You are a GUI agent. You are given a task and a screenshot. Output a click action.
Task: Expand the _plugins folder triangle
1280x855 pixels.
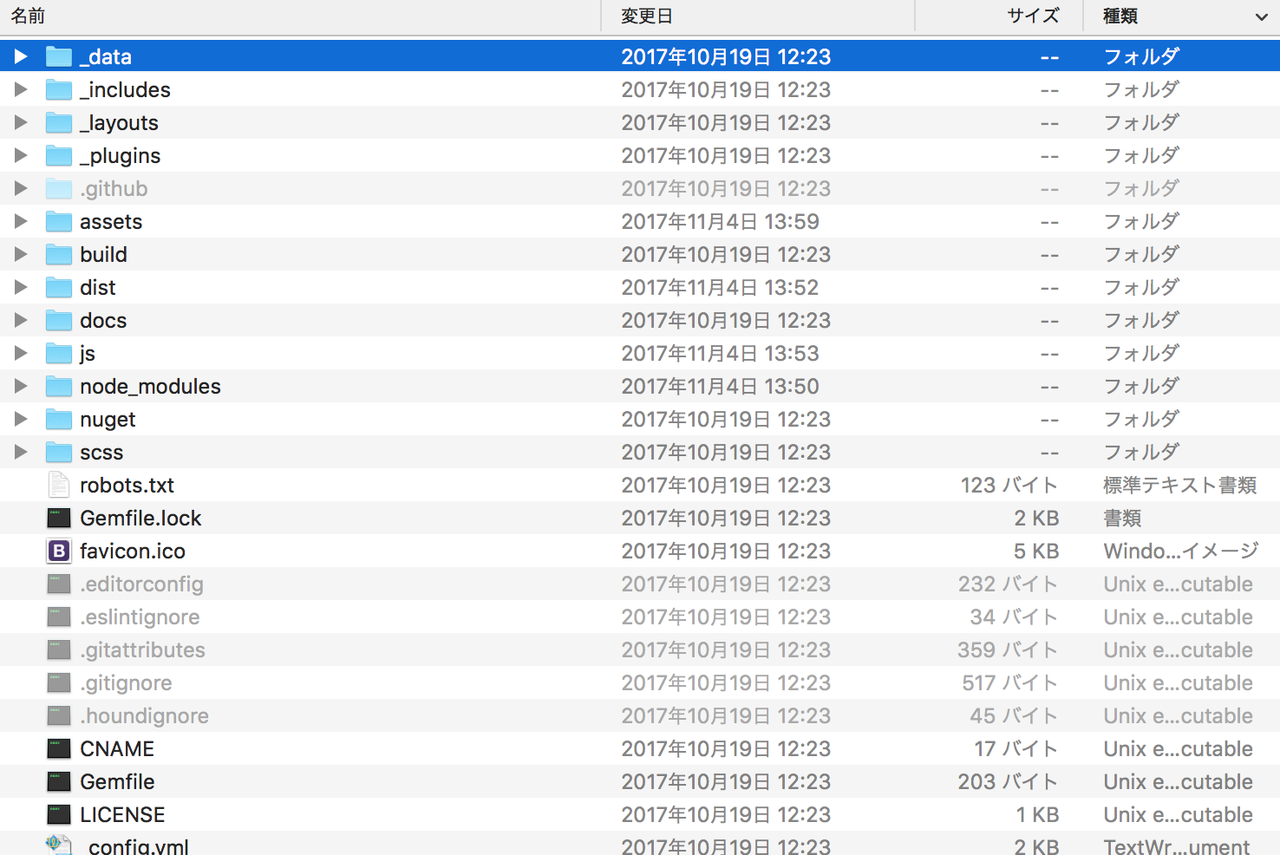[21, 156]
